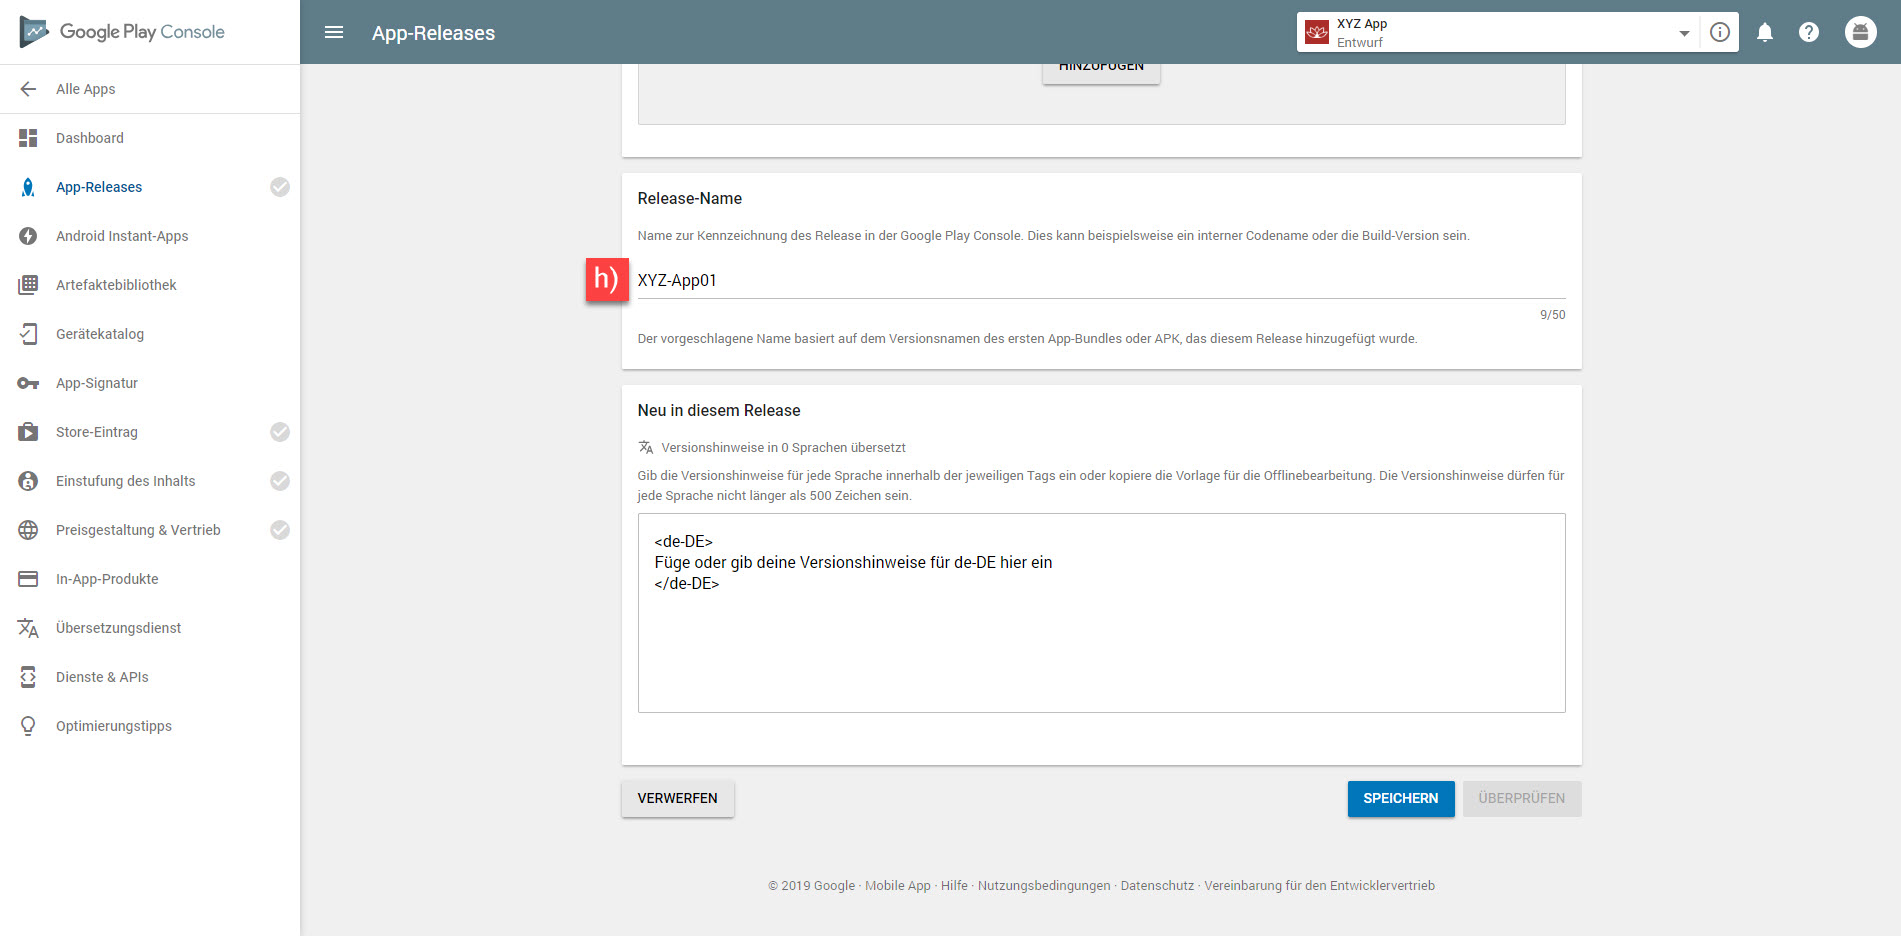Click the App-Releases rocket icon
This screenshot has height=936, width=1901.
[28, 187]
